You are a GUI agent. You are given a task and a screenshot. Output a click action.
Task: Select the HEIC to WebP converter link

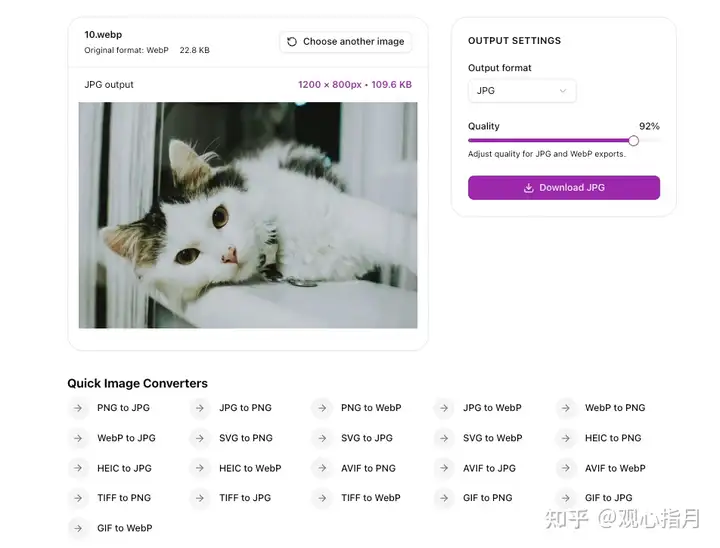point(250,468)
